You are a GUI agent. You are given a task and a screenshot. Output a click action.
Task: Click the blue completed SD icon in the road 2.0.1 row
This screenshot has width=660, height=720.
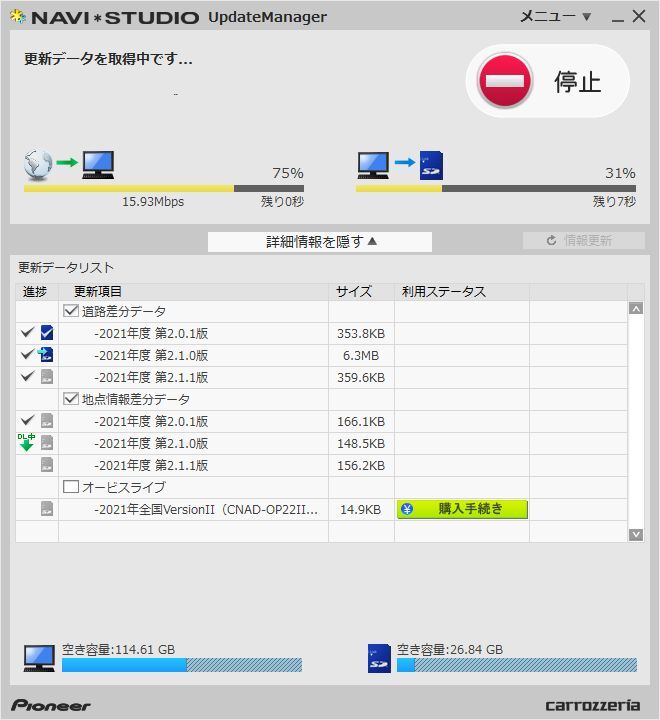47,332
